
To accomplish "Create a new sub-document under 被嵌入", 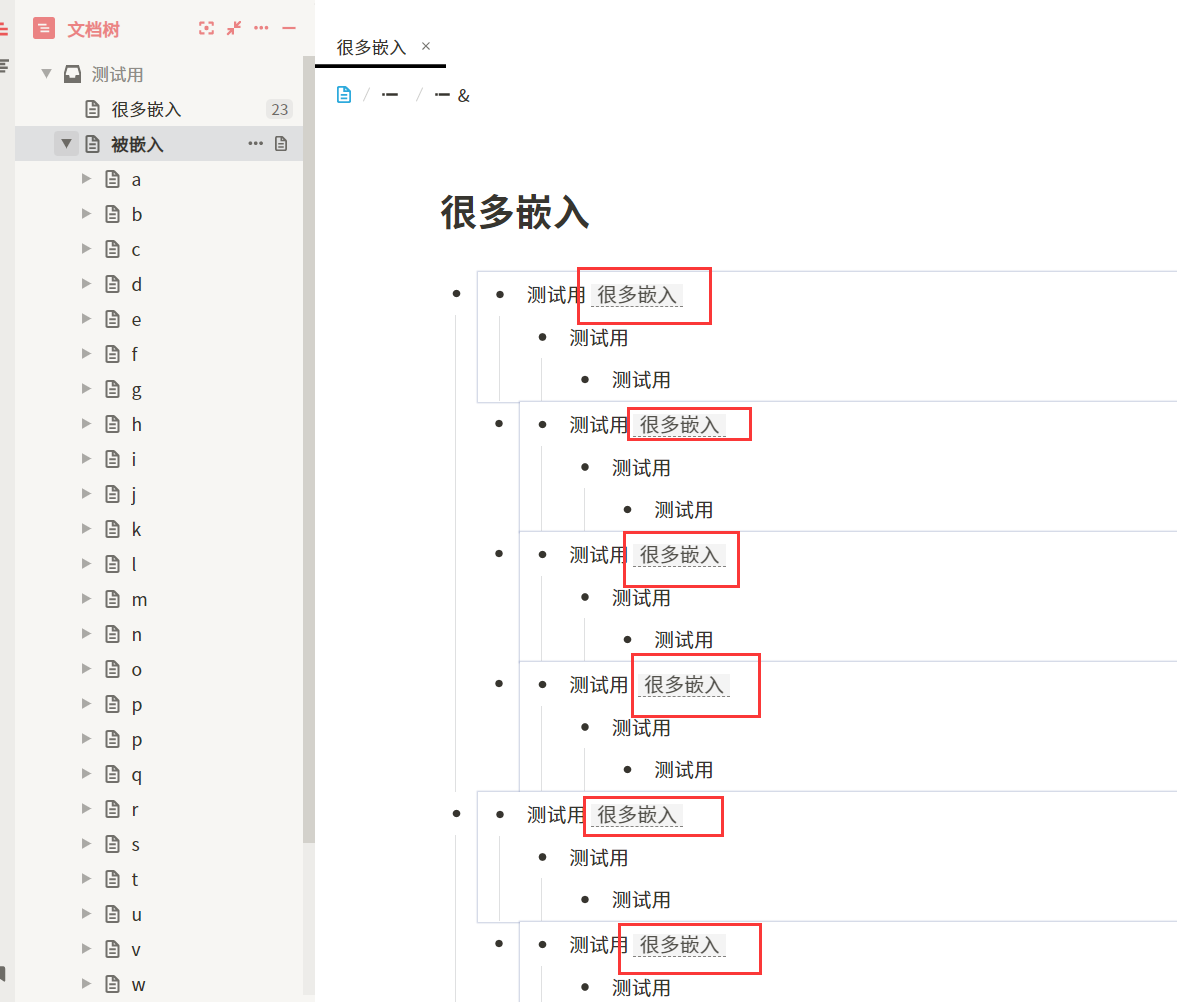I will click(x=281, y=143).
